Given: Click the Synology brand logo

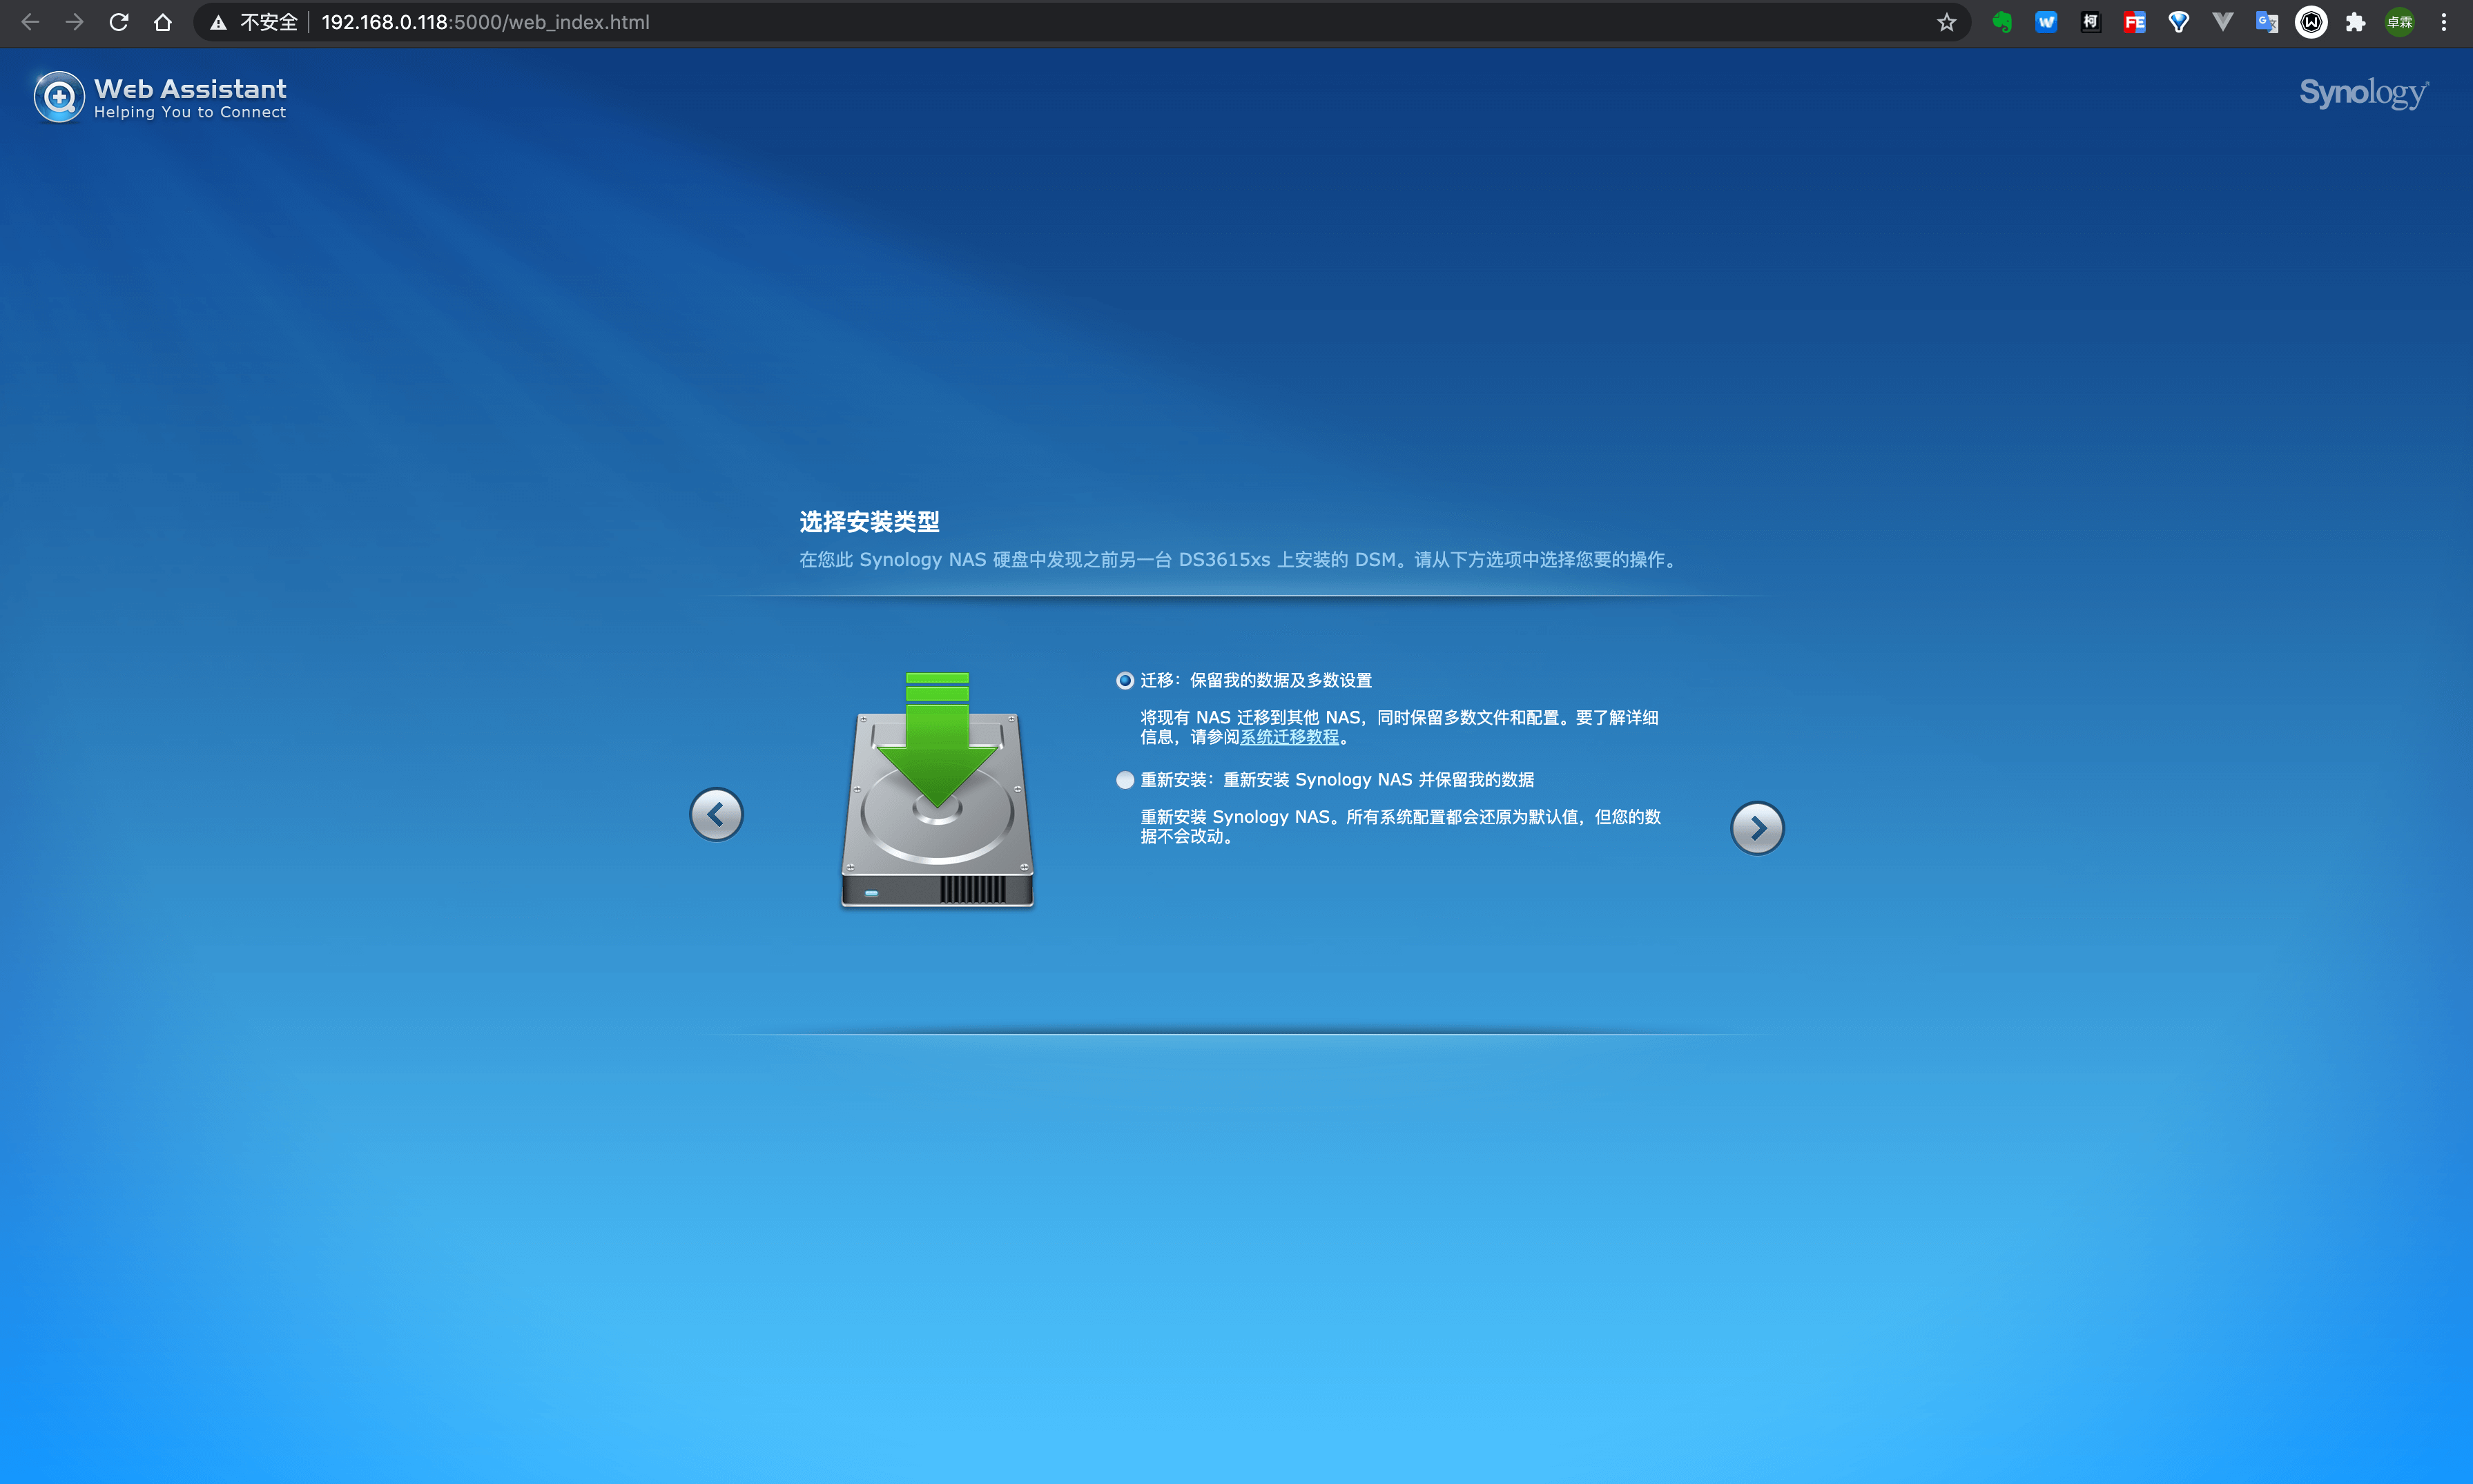Looking at the screenshot, I should pos(2364,93).
